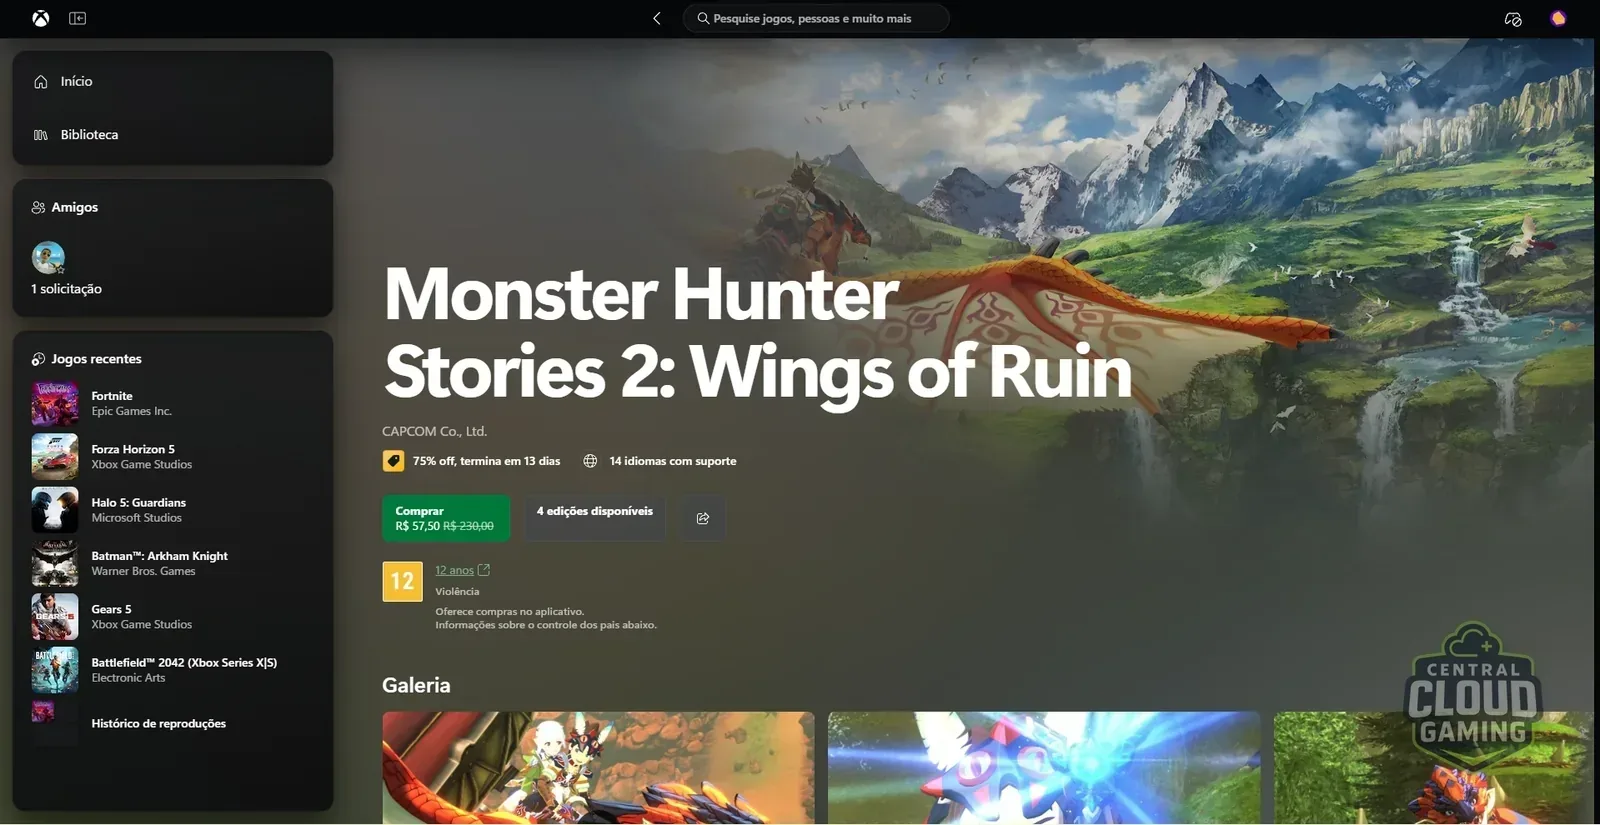Click the globe languages icon
This screenshot has height=825, width=1600.
(x=590, y=461)
